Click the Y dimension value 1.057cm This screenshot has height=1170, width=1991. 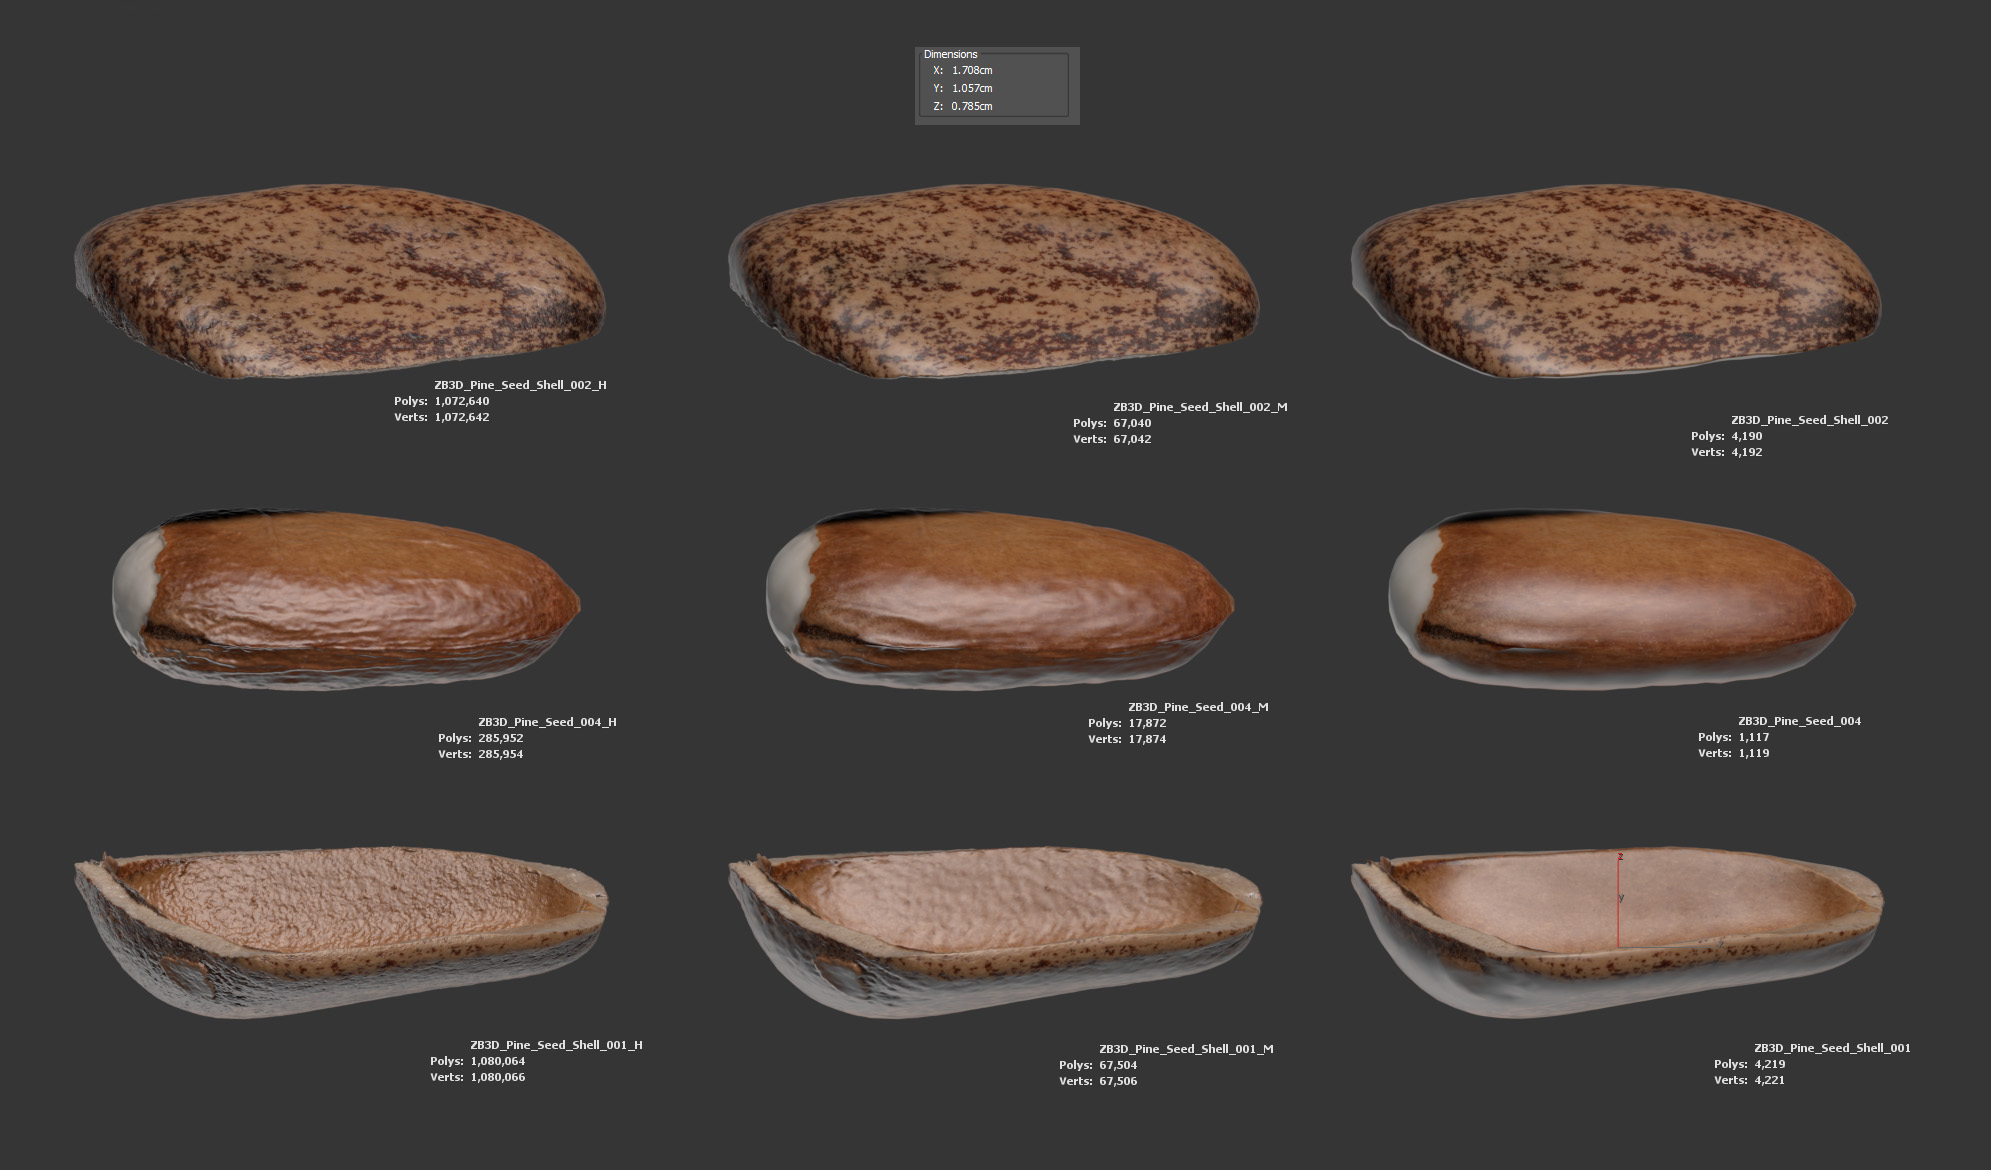pos(971,89)
